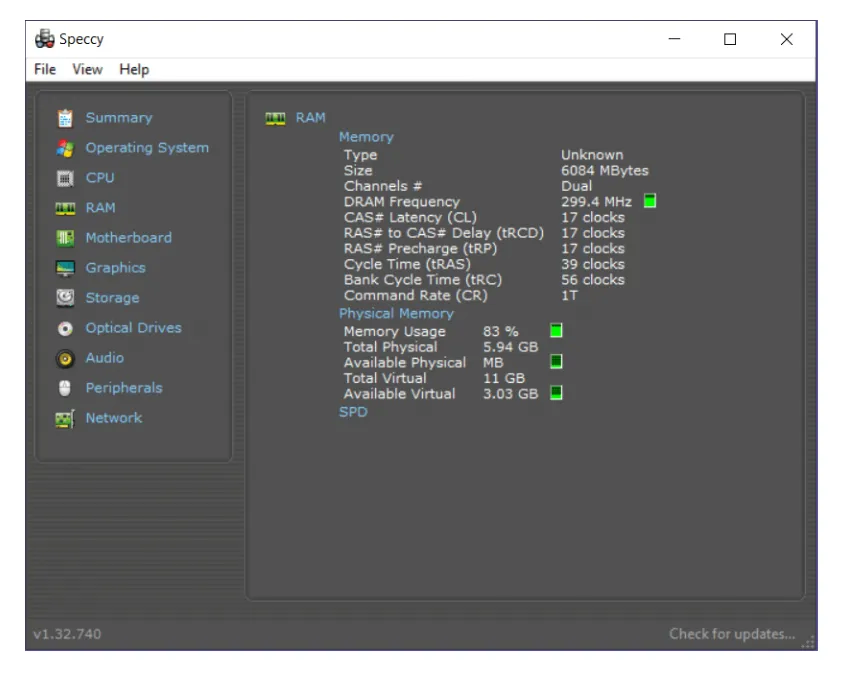The height and width of the screenshot is (694, 866).
Task: Click green indicator beside Available Physical
Action: (556, 362)
